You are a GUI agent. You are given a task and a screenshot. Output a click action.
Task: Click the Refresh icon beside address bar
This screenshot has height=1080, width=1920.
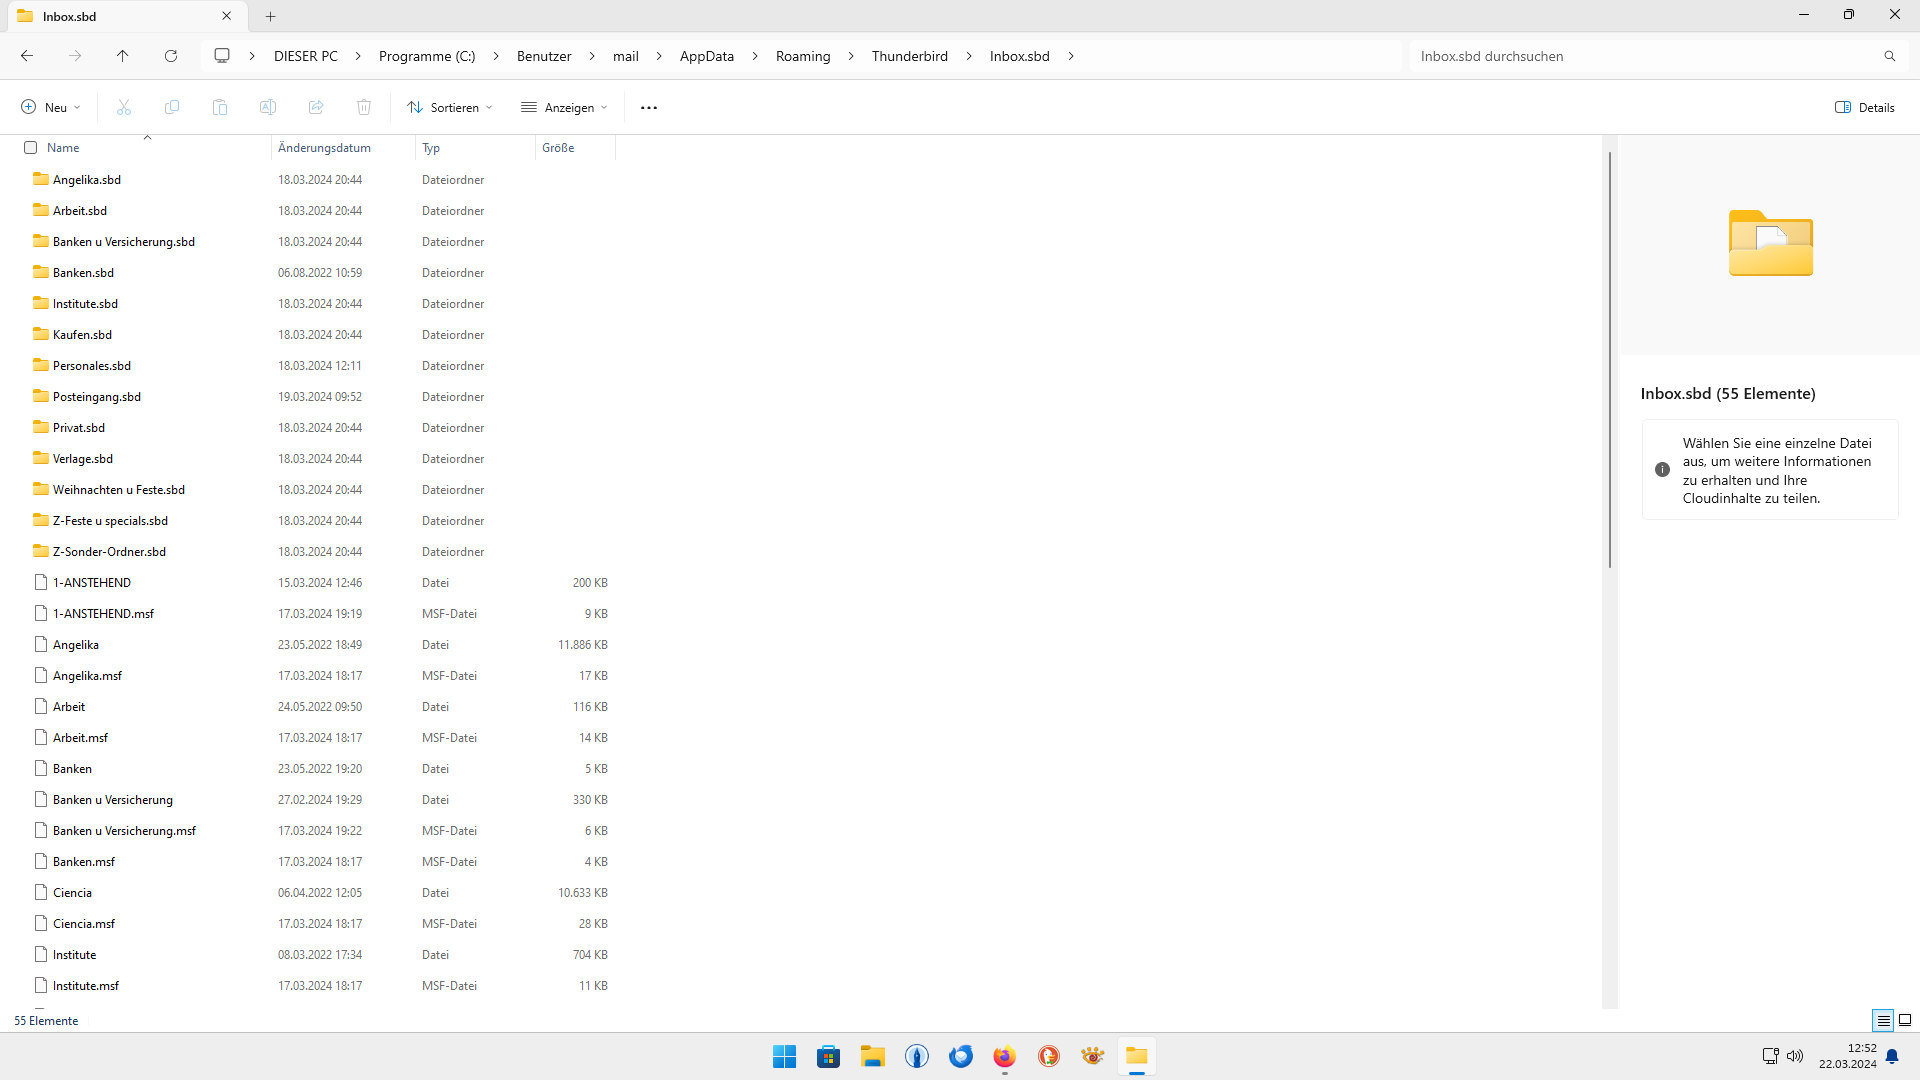pos(171,56)
